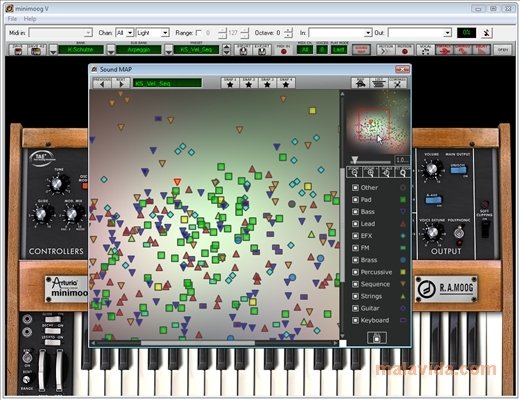Click the Snap 4 star button
The image size is (520, 400).
286,83
